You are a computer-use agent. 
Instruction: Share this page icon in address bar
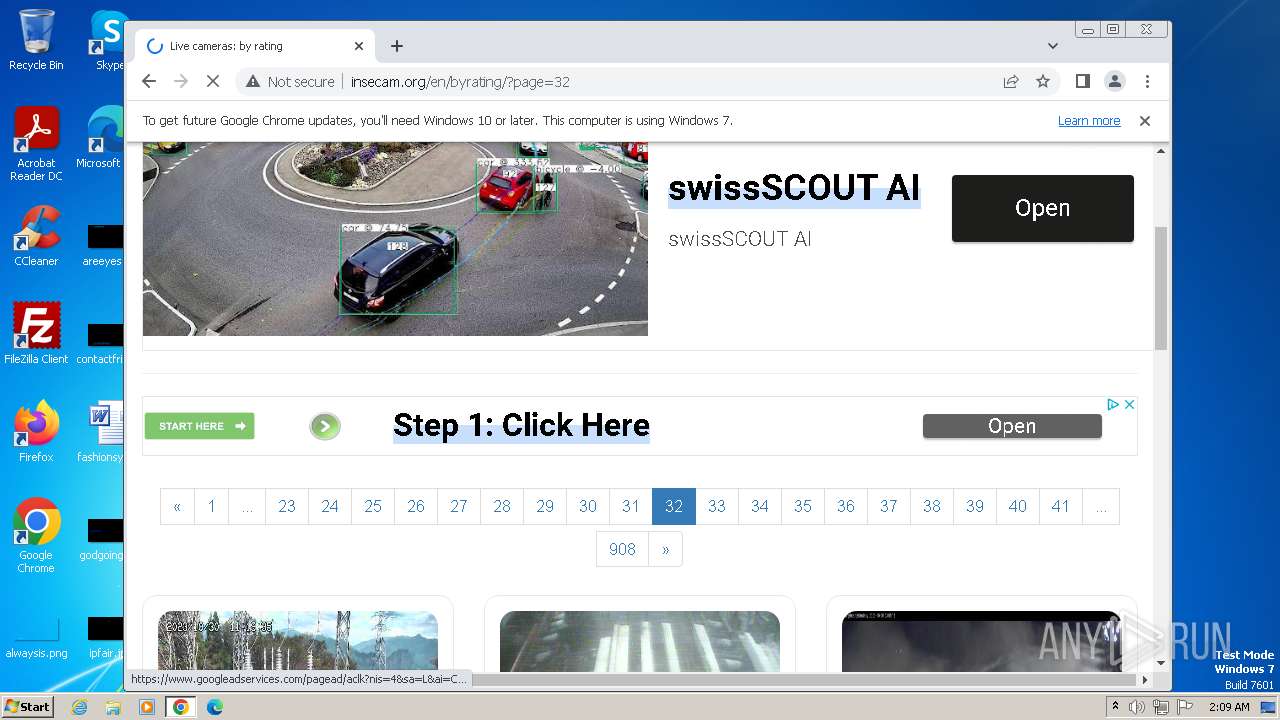pos(1011,81)
